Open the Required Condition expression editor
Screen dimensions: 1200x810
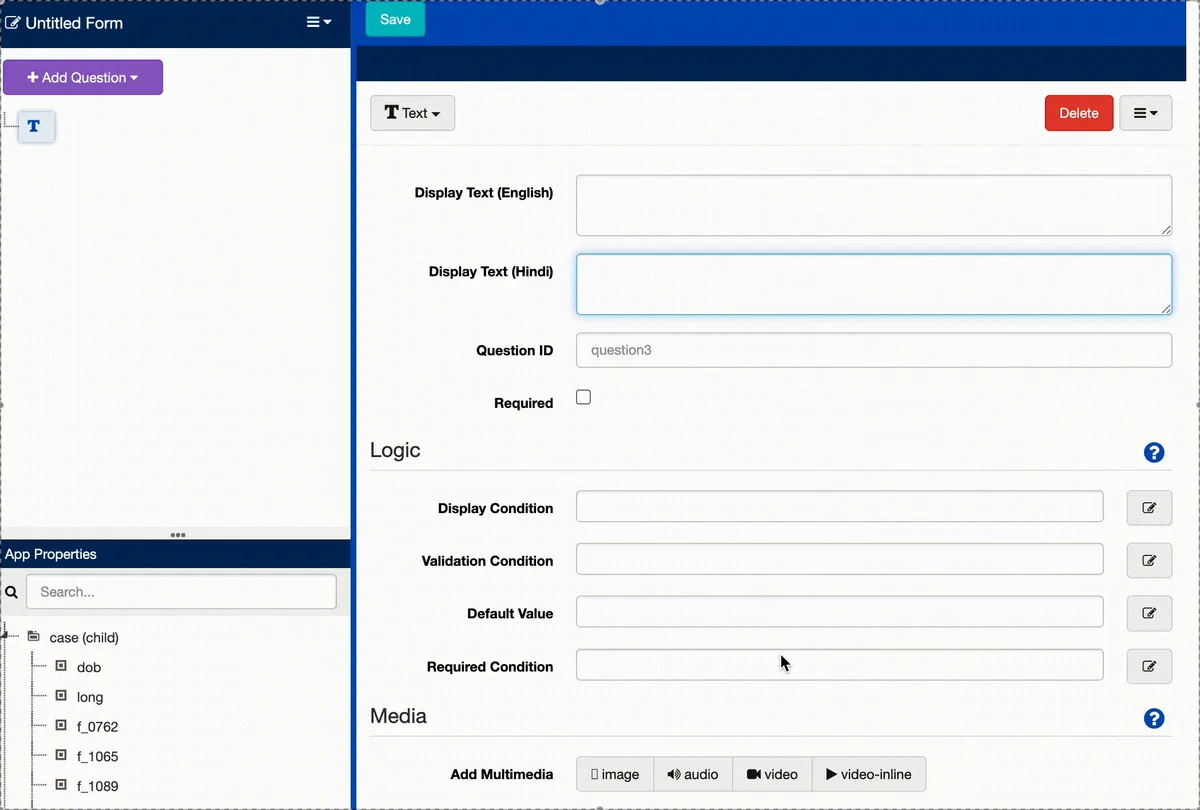1149,667
